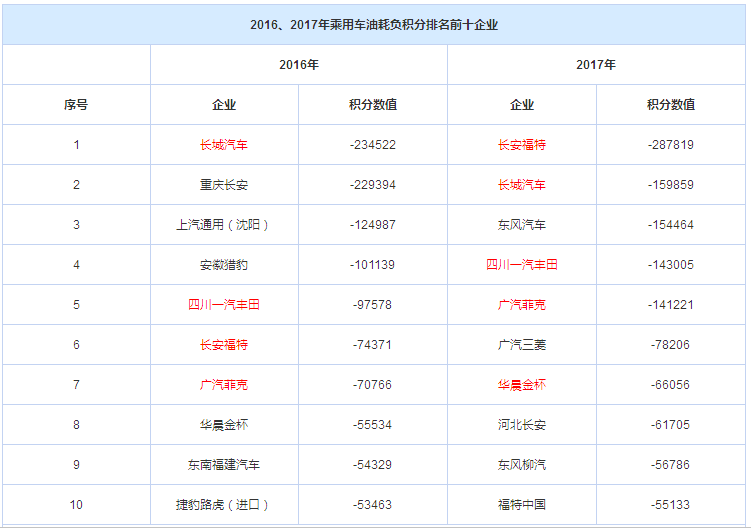Select red '华晨金杯' in the 2017 column
751x528 pixels.
click(522, 385)
